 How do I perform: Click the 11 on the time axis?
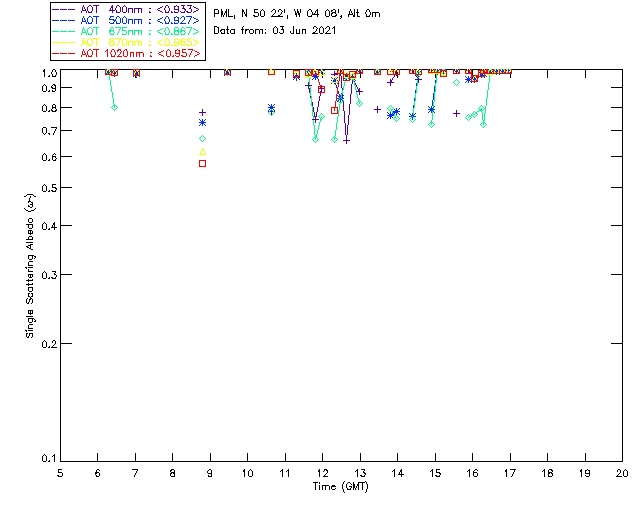pyautogui.click(x=285, y=473)
